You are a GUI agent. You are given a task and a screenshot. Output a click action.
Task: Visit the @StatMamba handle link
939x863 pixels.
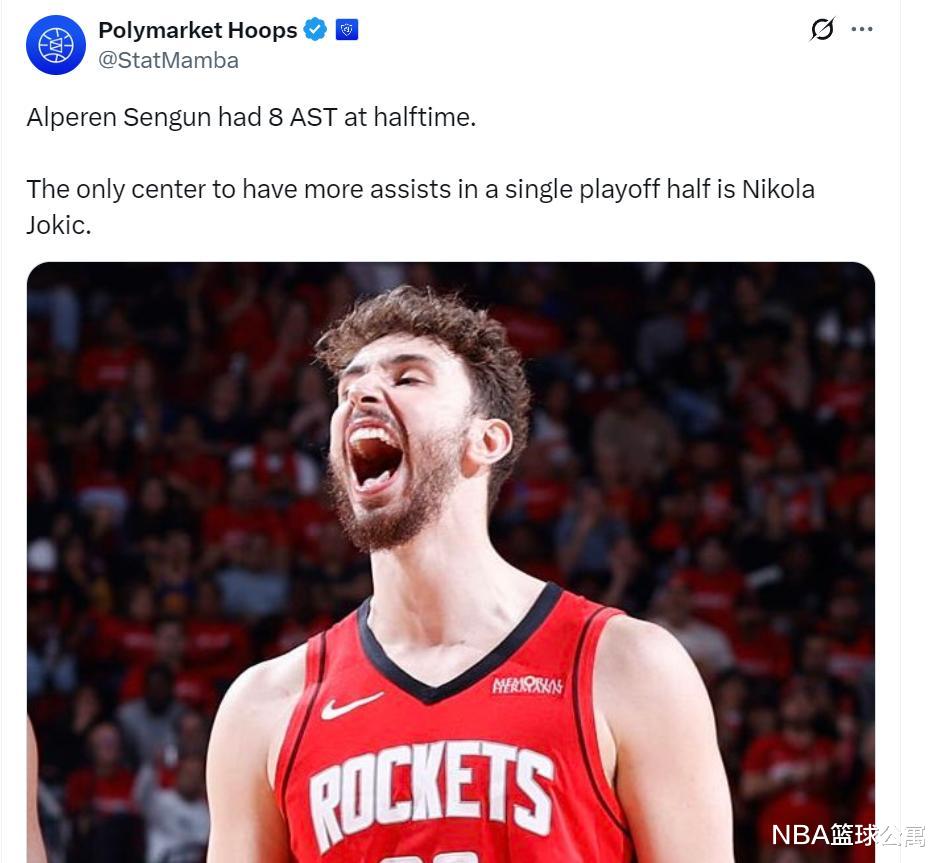[168, 60]
